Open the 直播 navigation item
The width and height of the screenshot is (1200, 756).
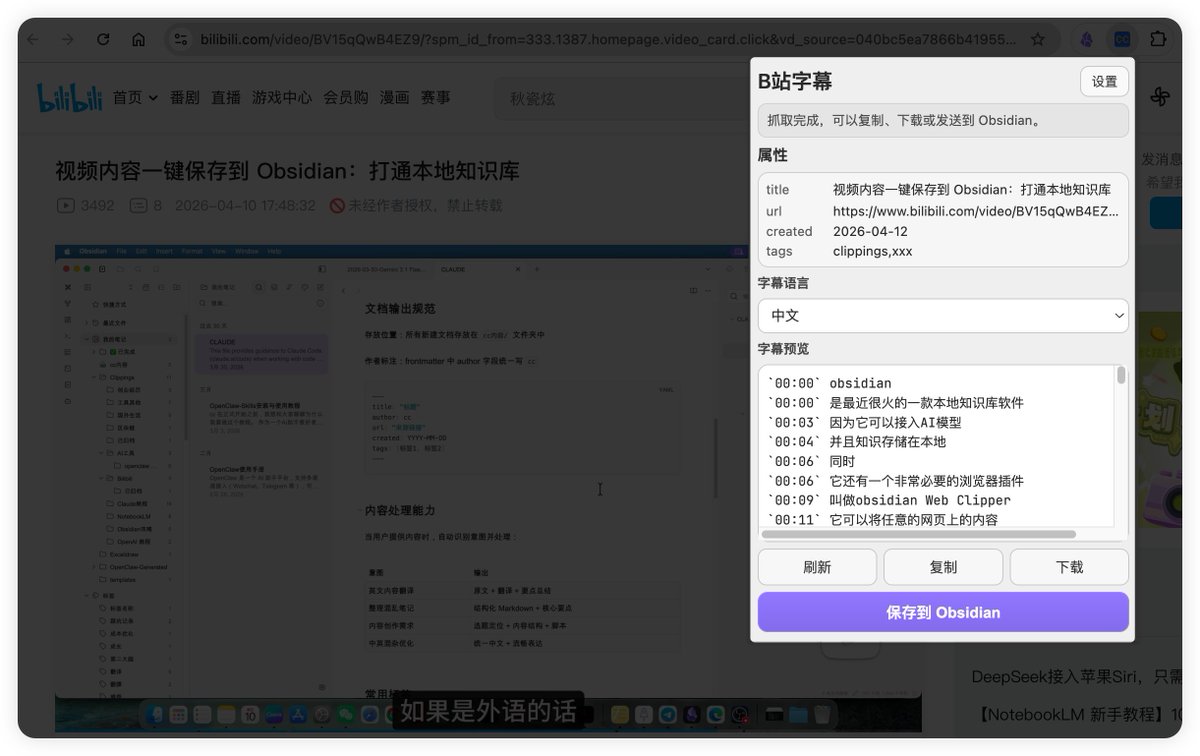(226, 97)
